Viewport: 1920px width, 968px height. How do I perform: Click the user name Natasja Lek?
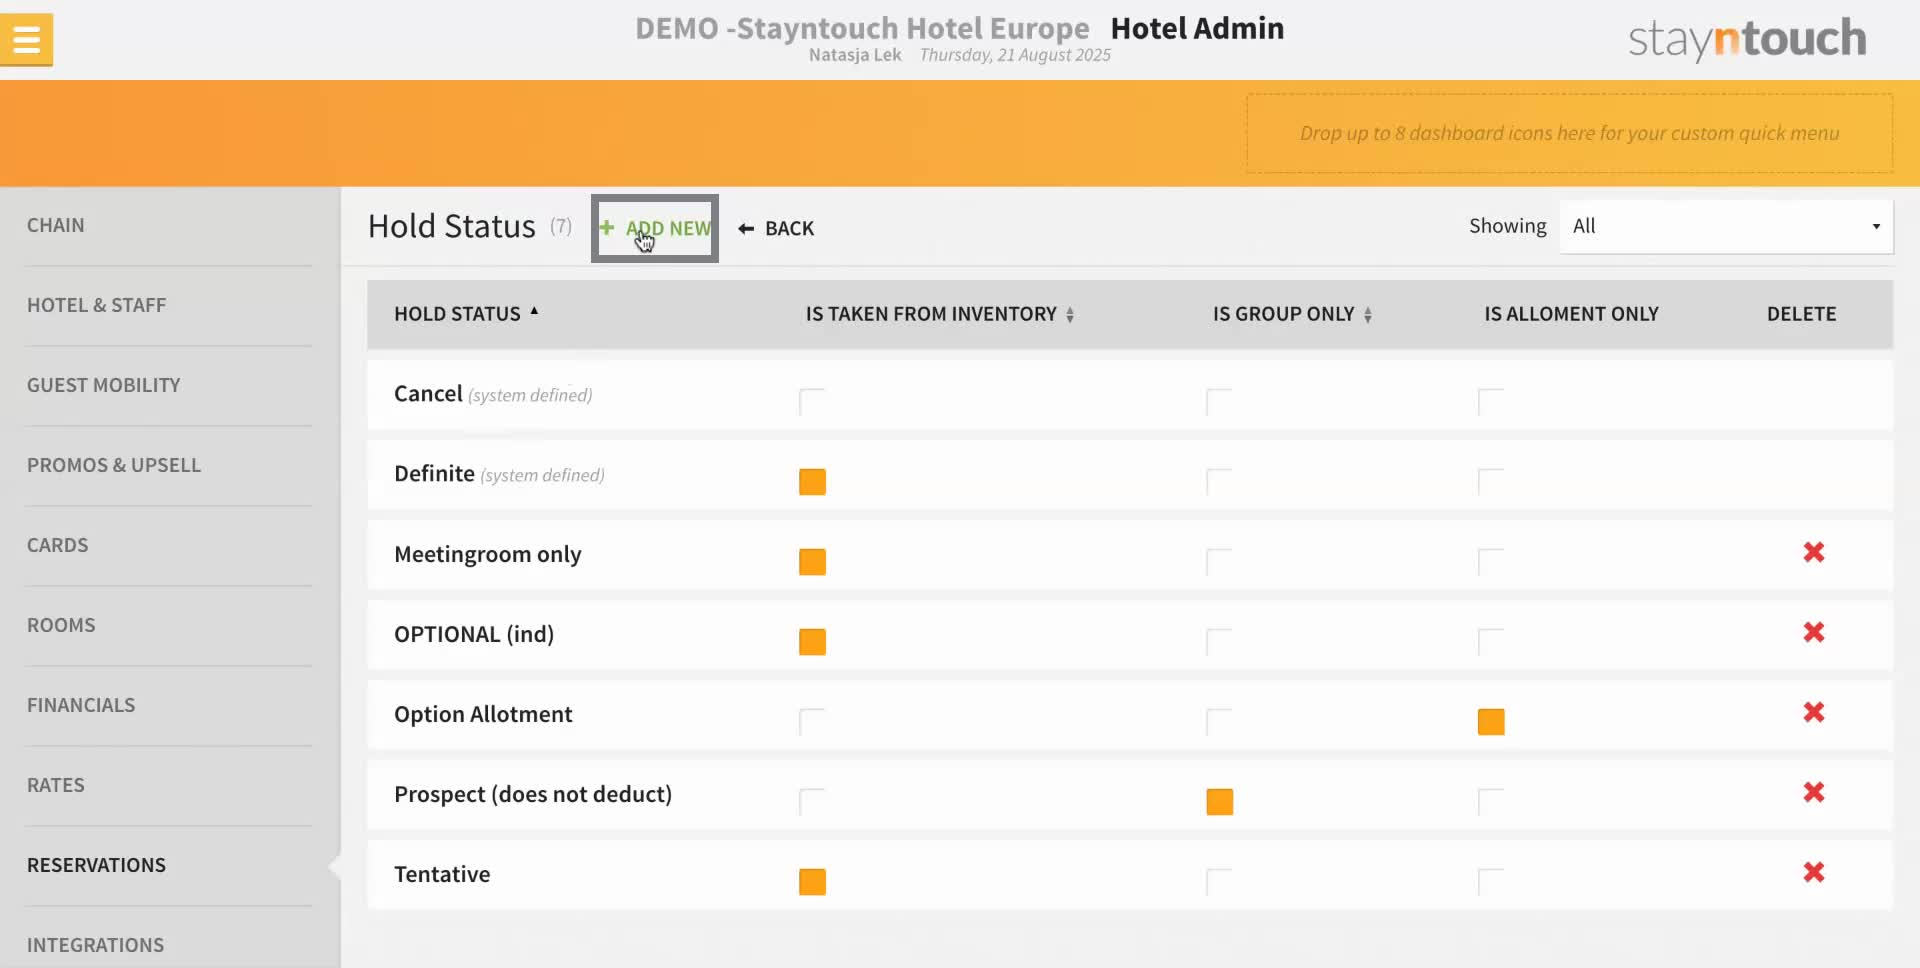click(855, 55)
